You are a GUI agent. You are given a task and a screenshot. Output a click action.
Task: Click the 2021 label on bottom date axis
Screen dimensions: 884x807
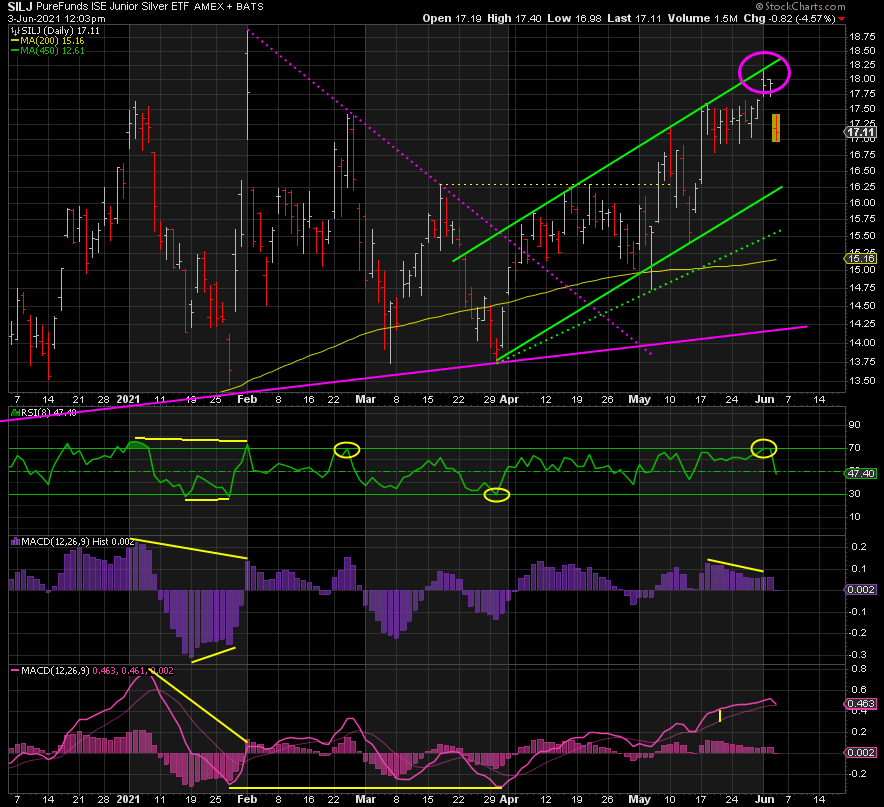click(x=128, y=799)
